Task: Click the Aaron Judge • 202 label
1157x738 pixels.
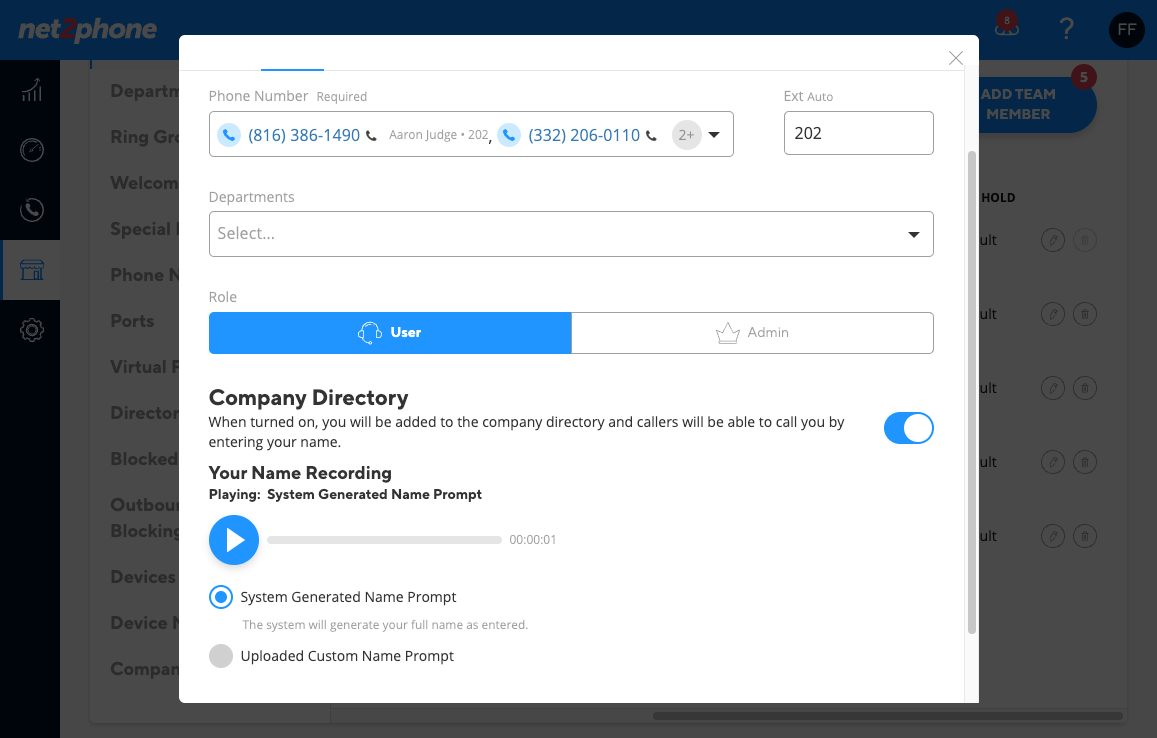Action: pyautogui.click(x=439, y=134)
